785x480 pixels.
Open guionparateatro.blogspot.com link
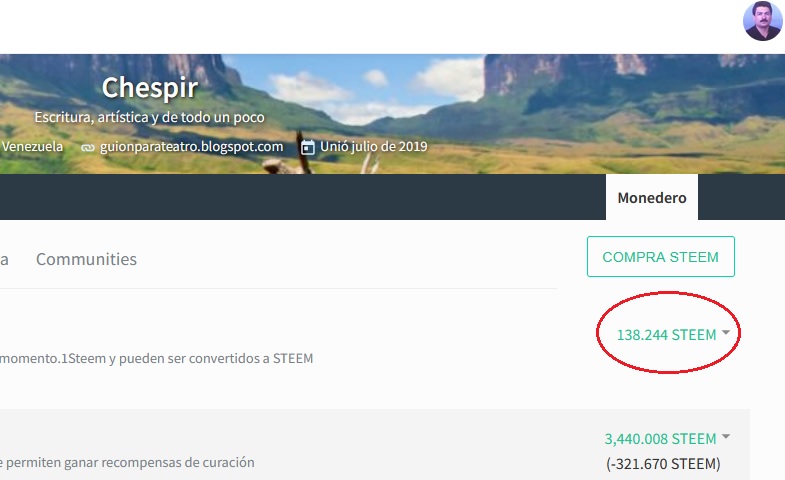click(191, 147)
